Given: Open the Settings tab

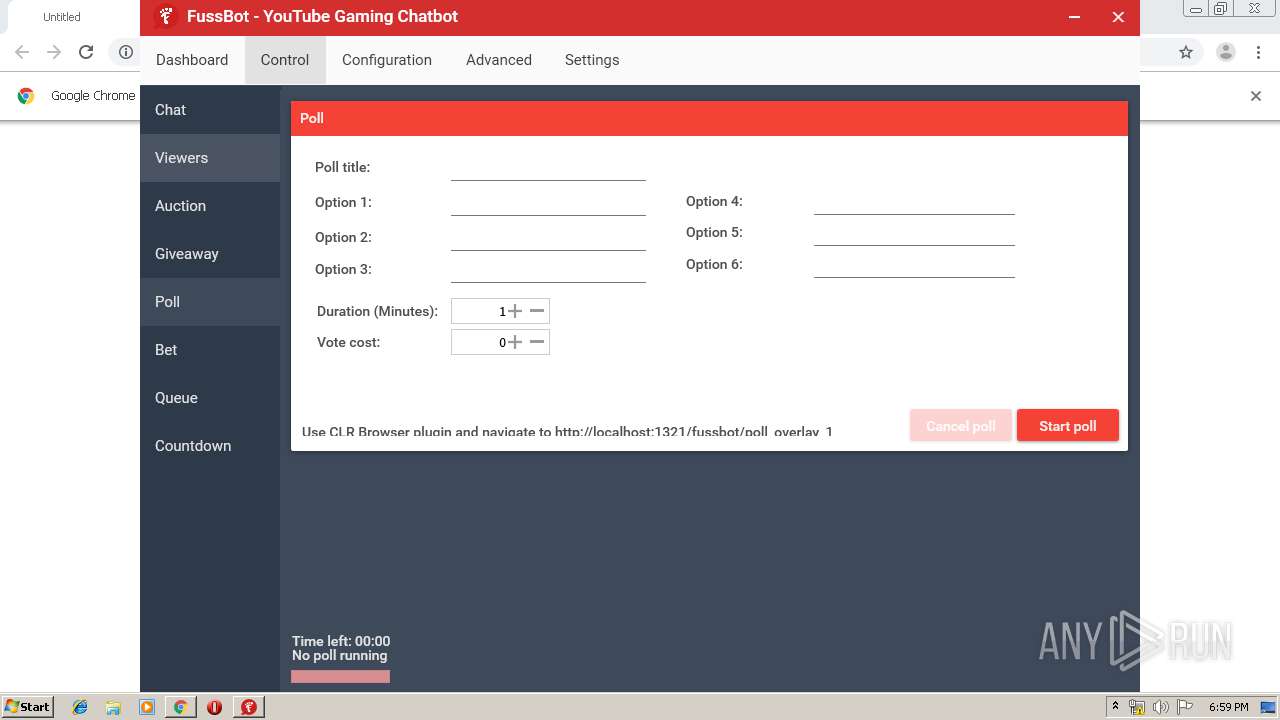Looking at the screenshot, I should [x=592, y=60].
